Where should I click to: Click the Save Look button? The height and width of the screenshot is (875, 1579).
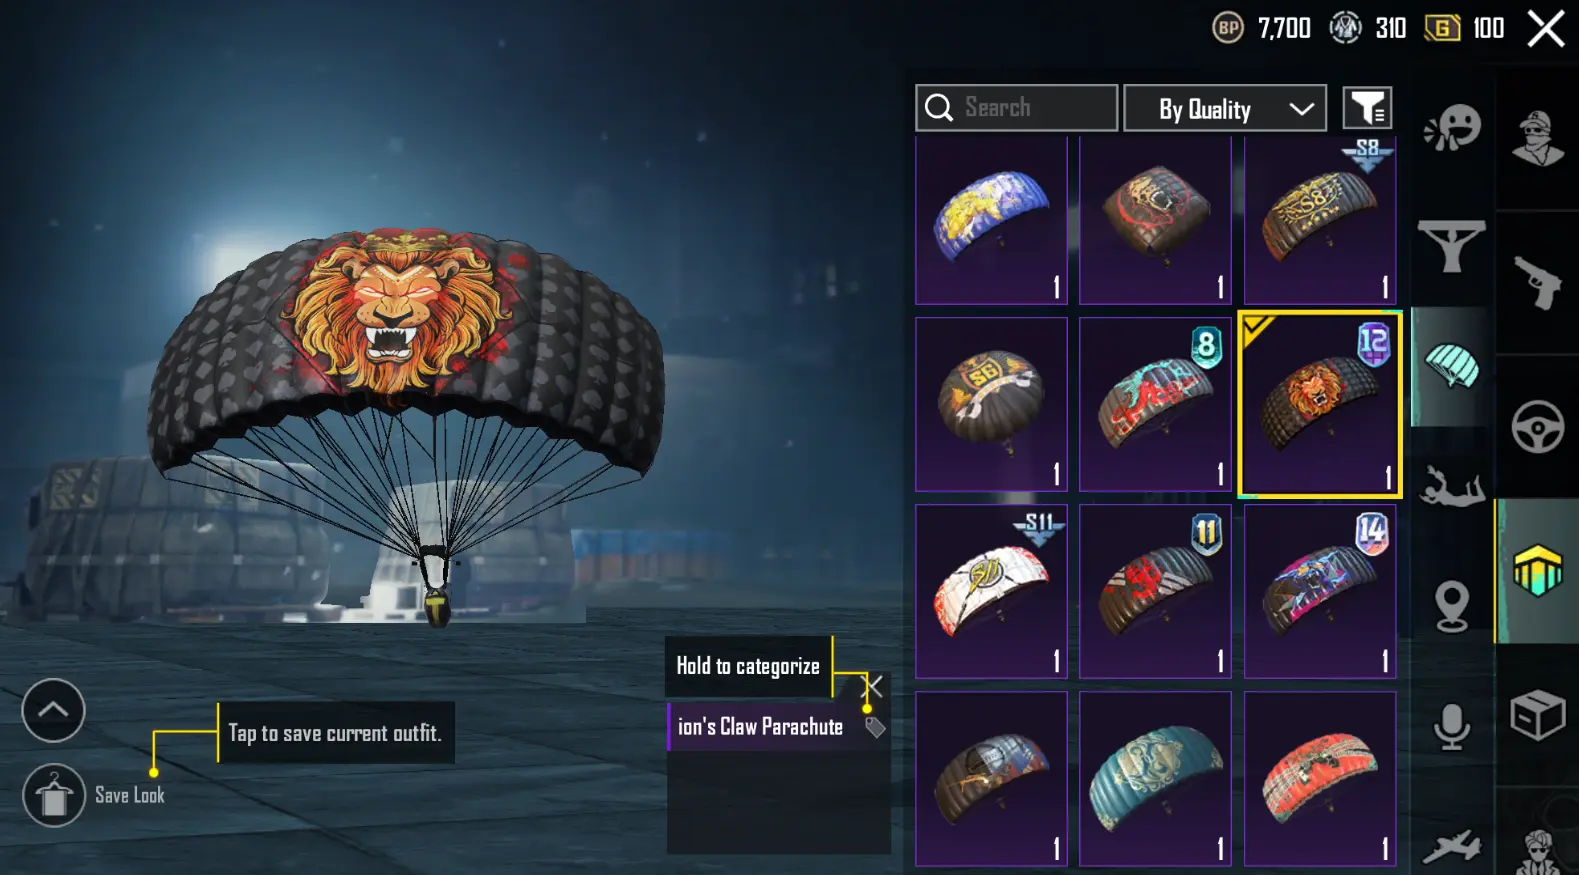[54, 795]
